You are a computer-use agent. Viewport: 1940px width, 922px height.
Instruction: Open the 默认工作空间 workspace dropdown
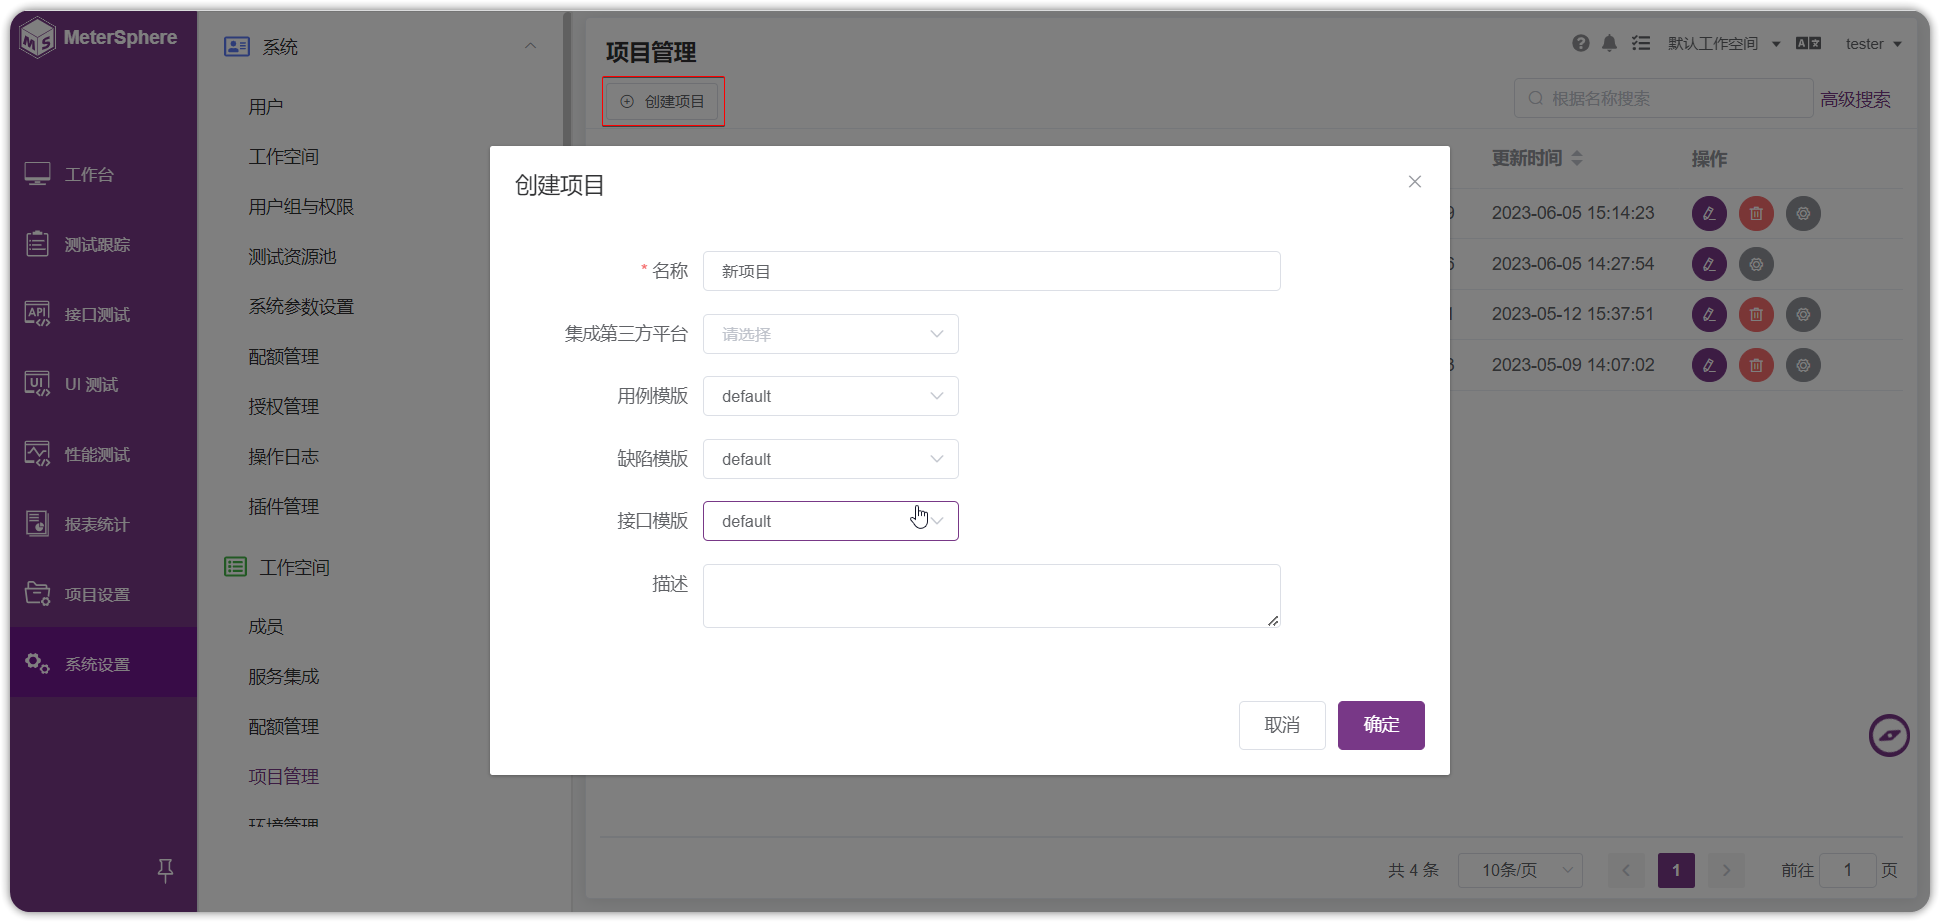coord(1724,43)
